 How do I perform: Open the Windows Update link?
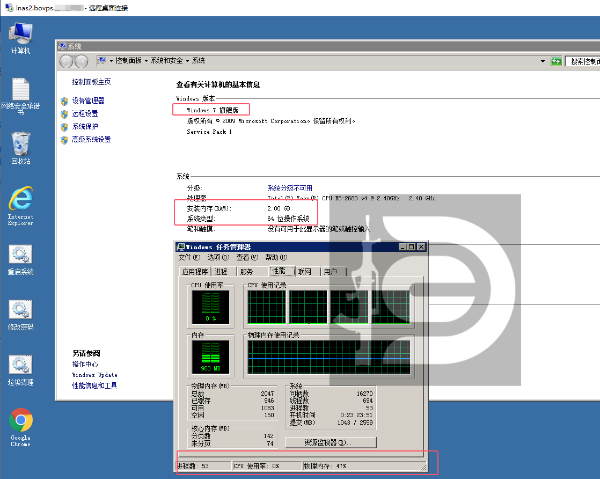95,375
